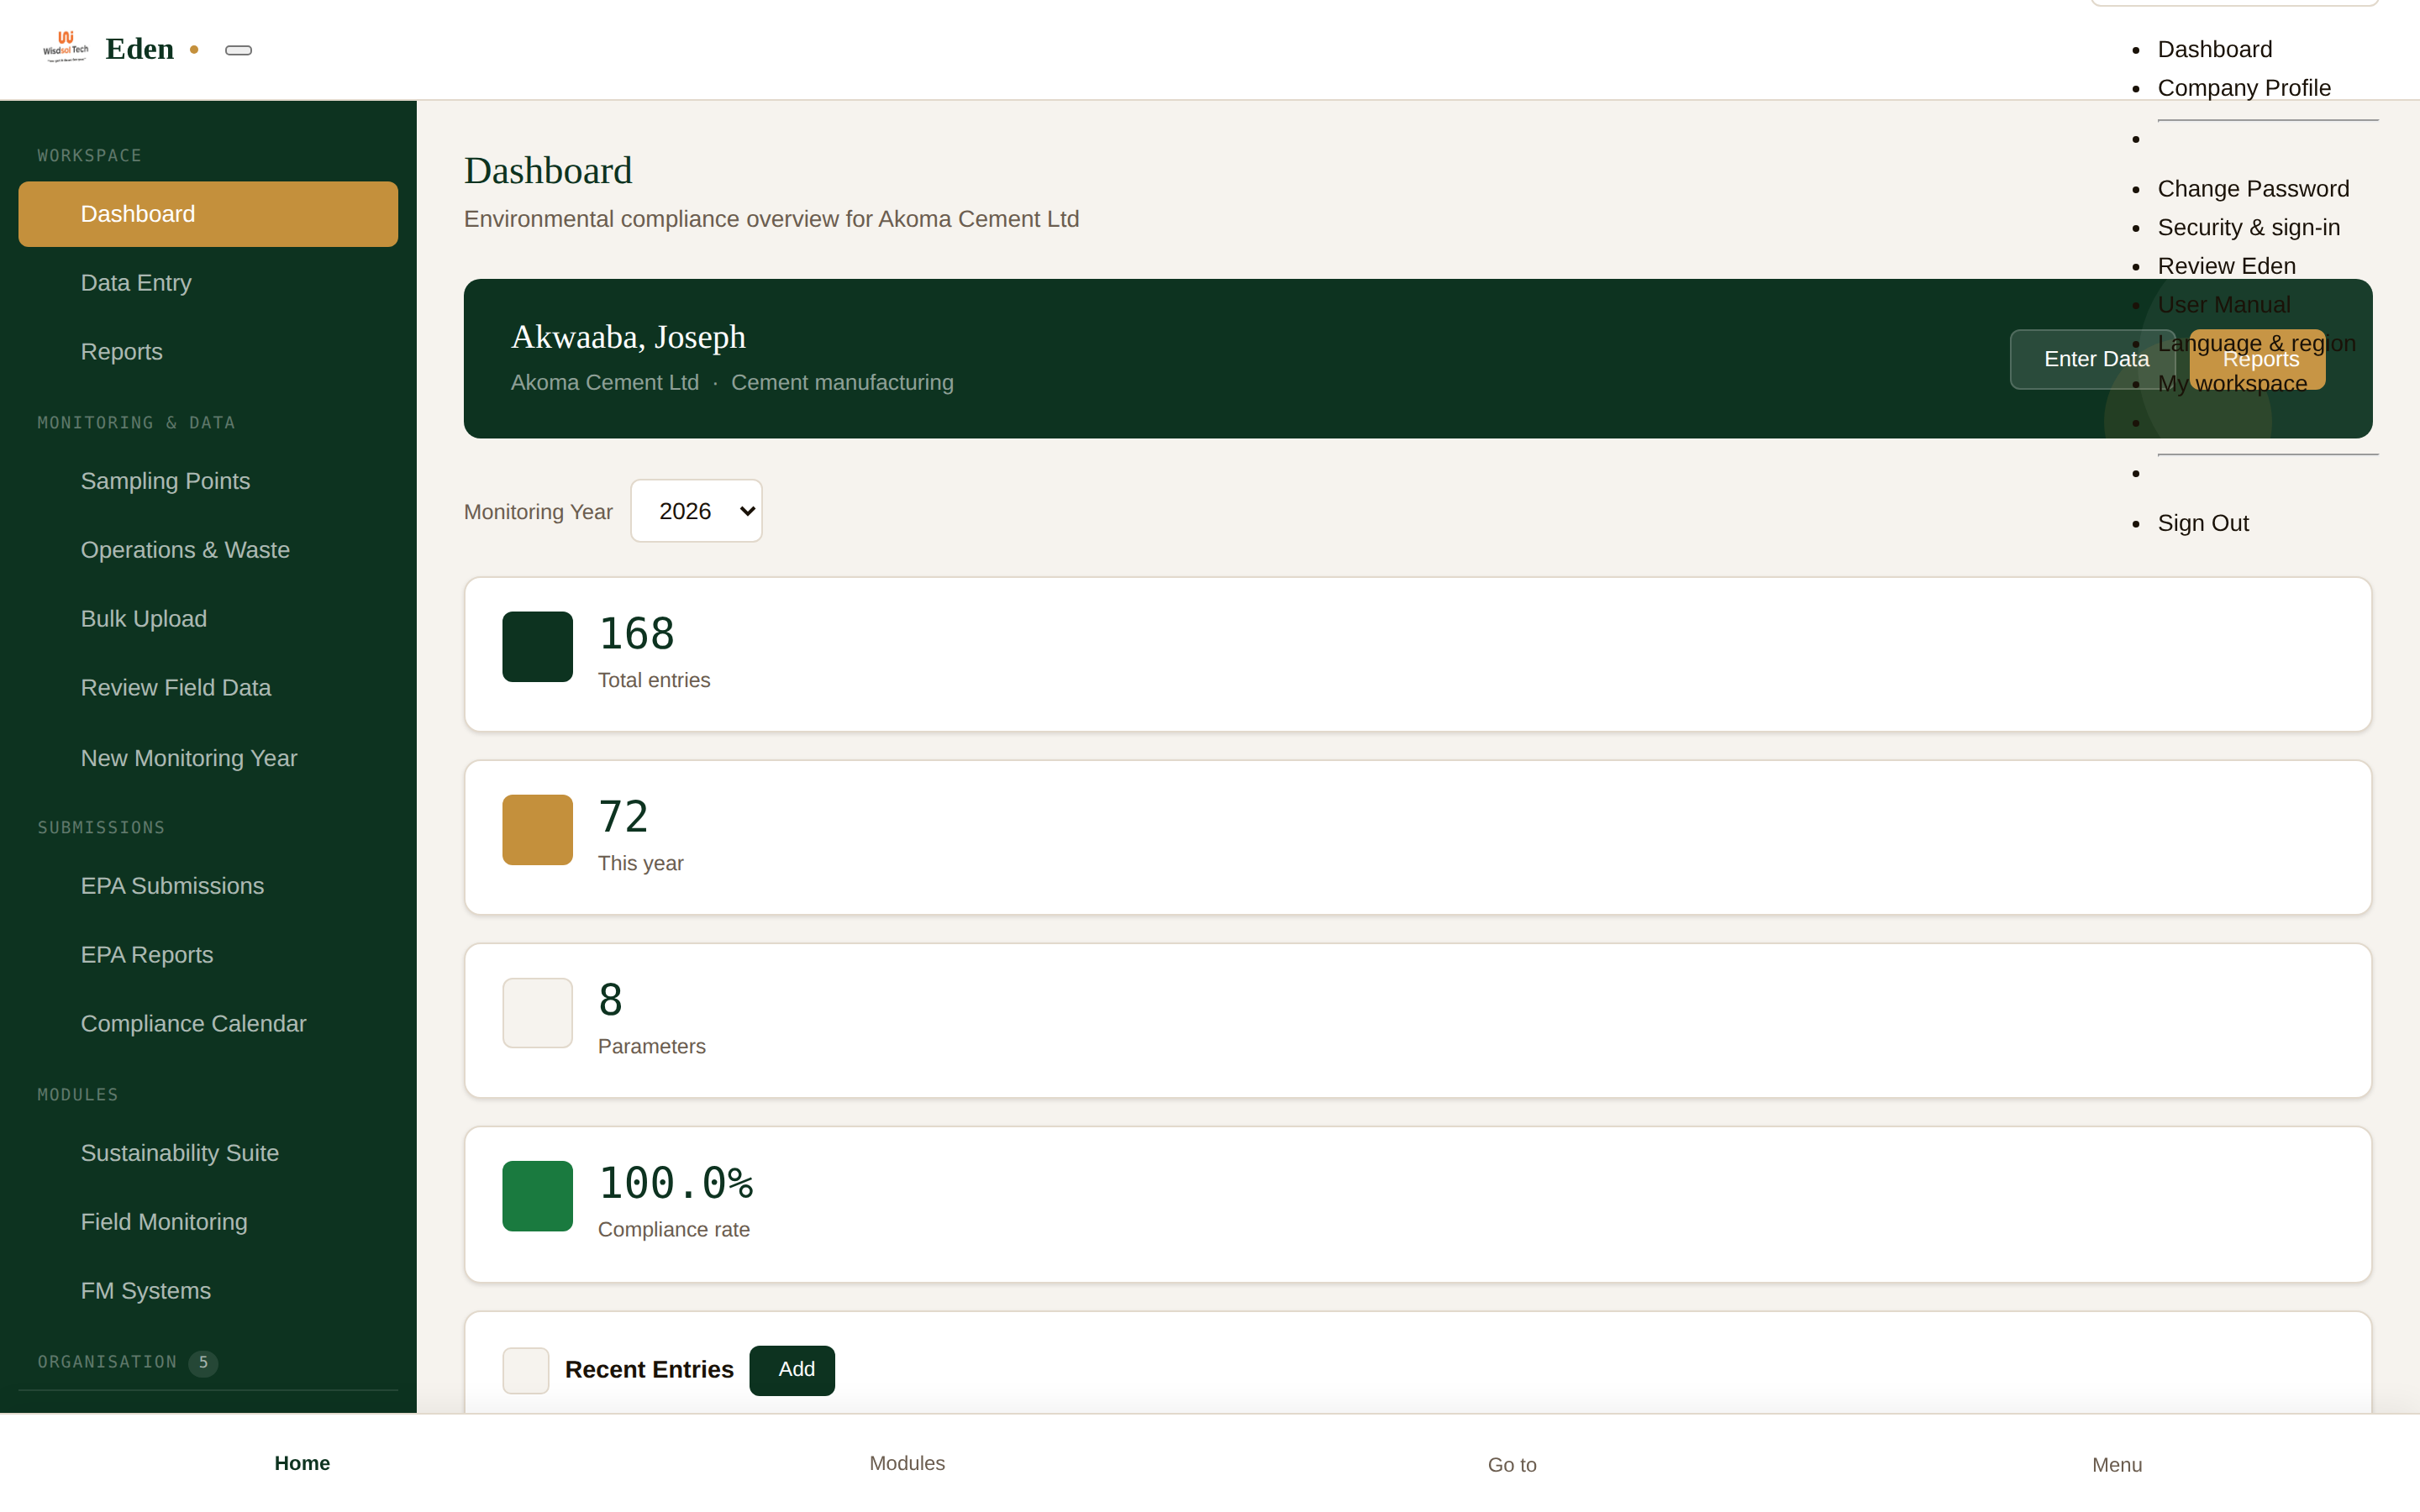Click Review Eden in user menu
2420x1512 pixels.
tap(2226, 266)
